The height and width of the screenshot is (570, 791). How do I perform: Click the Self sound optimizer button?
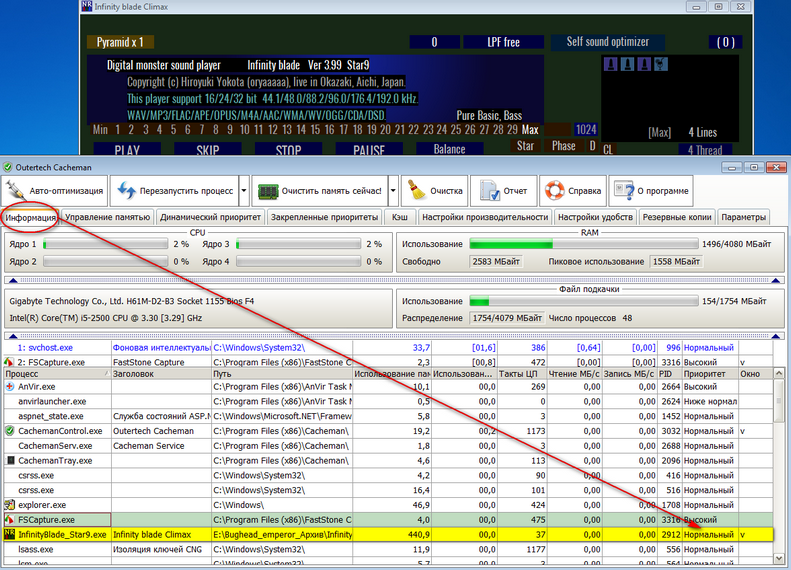pos(608,42)
